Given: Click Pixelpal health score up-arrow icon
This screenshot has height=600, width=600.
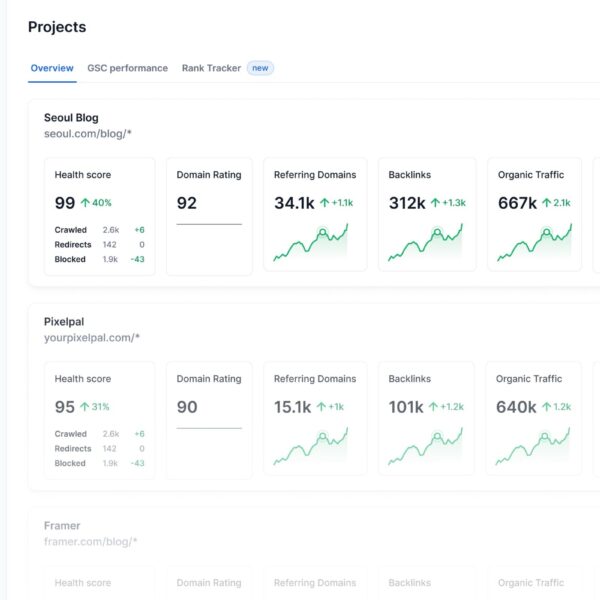Looking at the screenshot, I should [85, 407].
